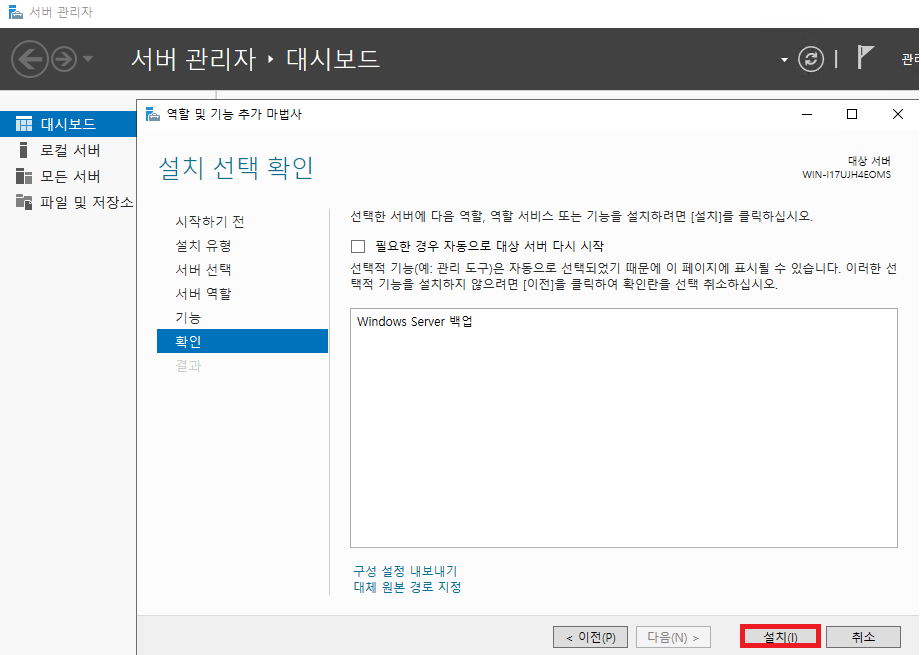This screenshot has height=655, width=921.
Task: Select Windows Server 백업 in the list
Action: [x=415, y=321]
